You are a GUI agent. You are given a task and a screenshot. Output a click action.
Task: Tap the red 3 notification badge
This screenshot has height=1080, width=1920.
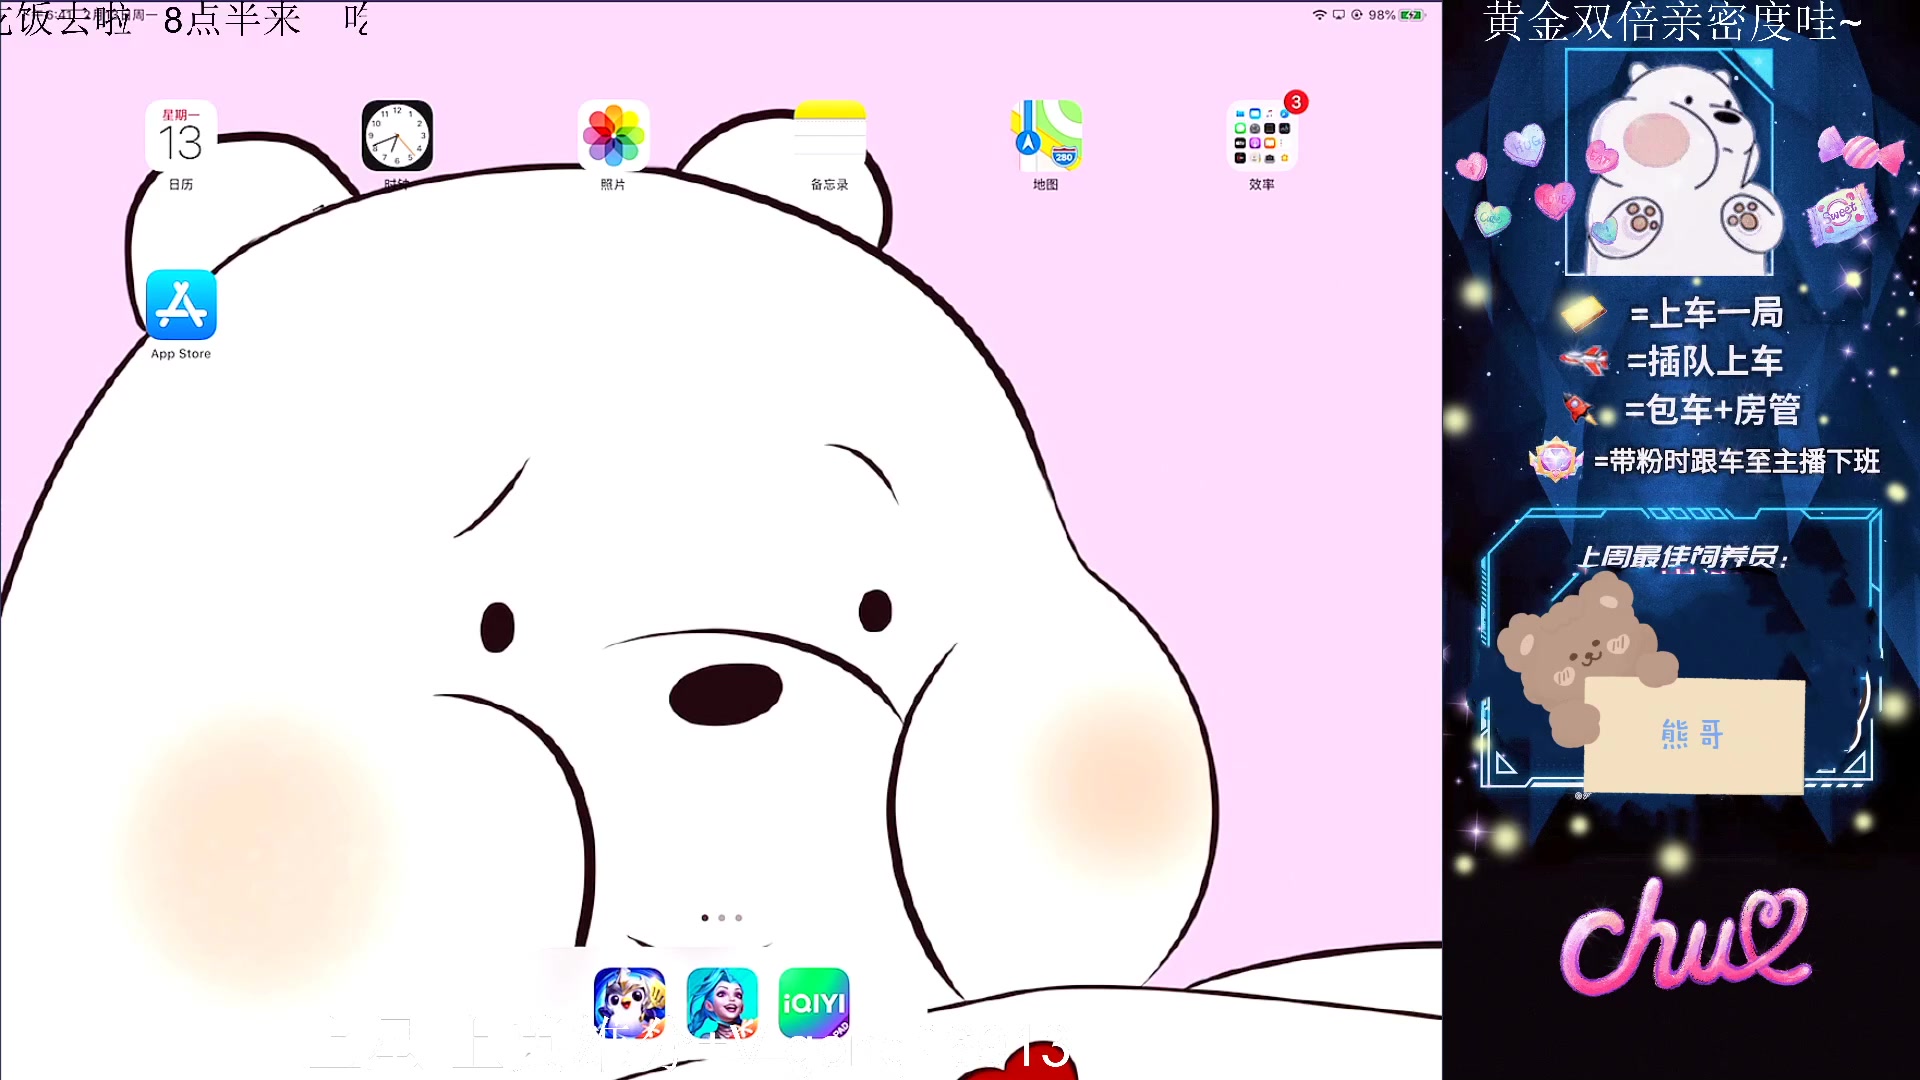tap(1296, 102)
